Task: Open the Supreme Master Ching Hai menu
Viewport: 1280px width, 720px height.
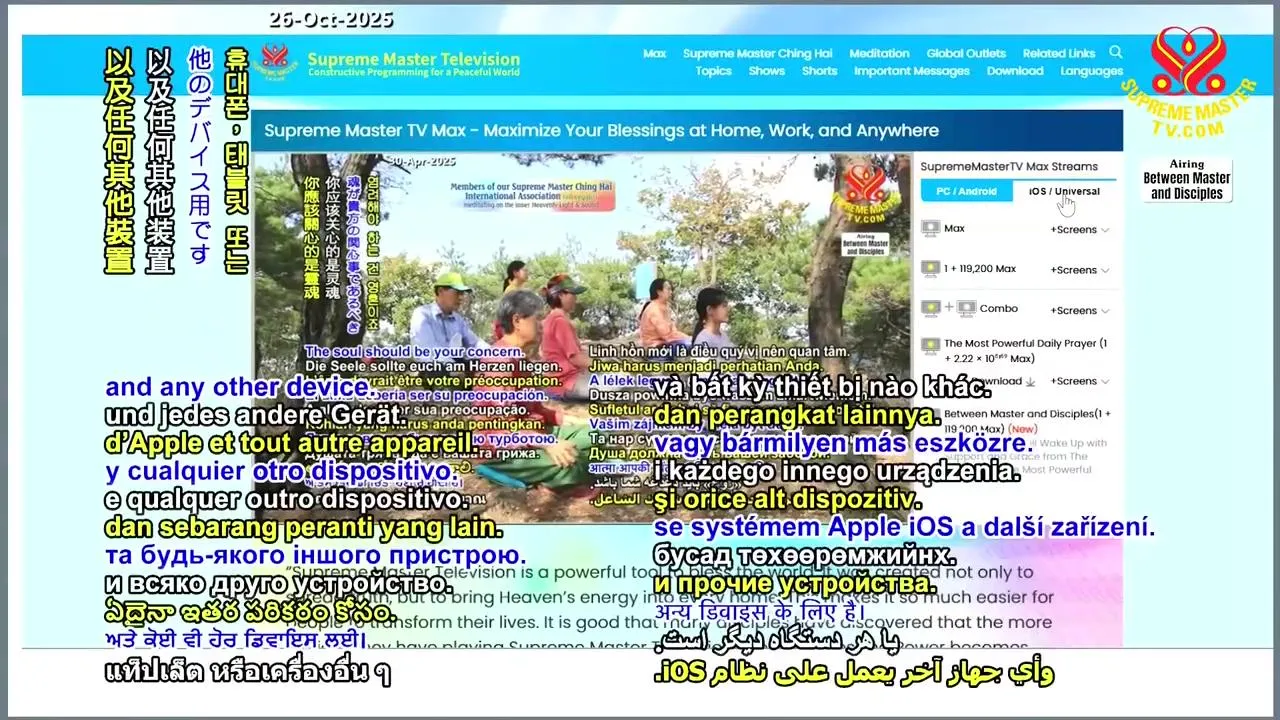Action: click(x=758, y=54)
